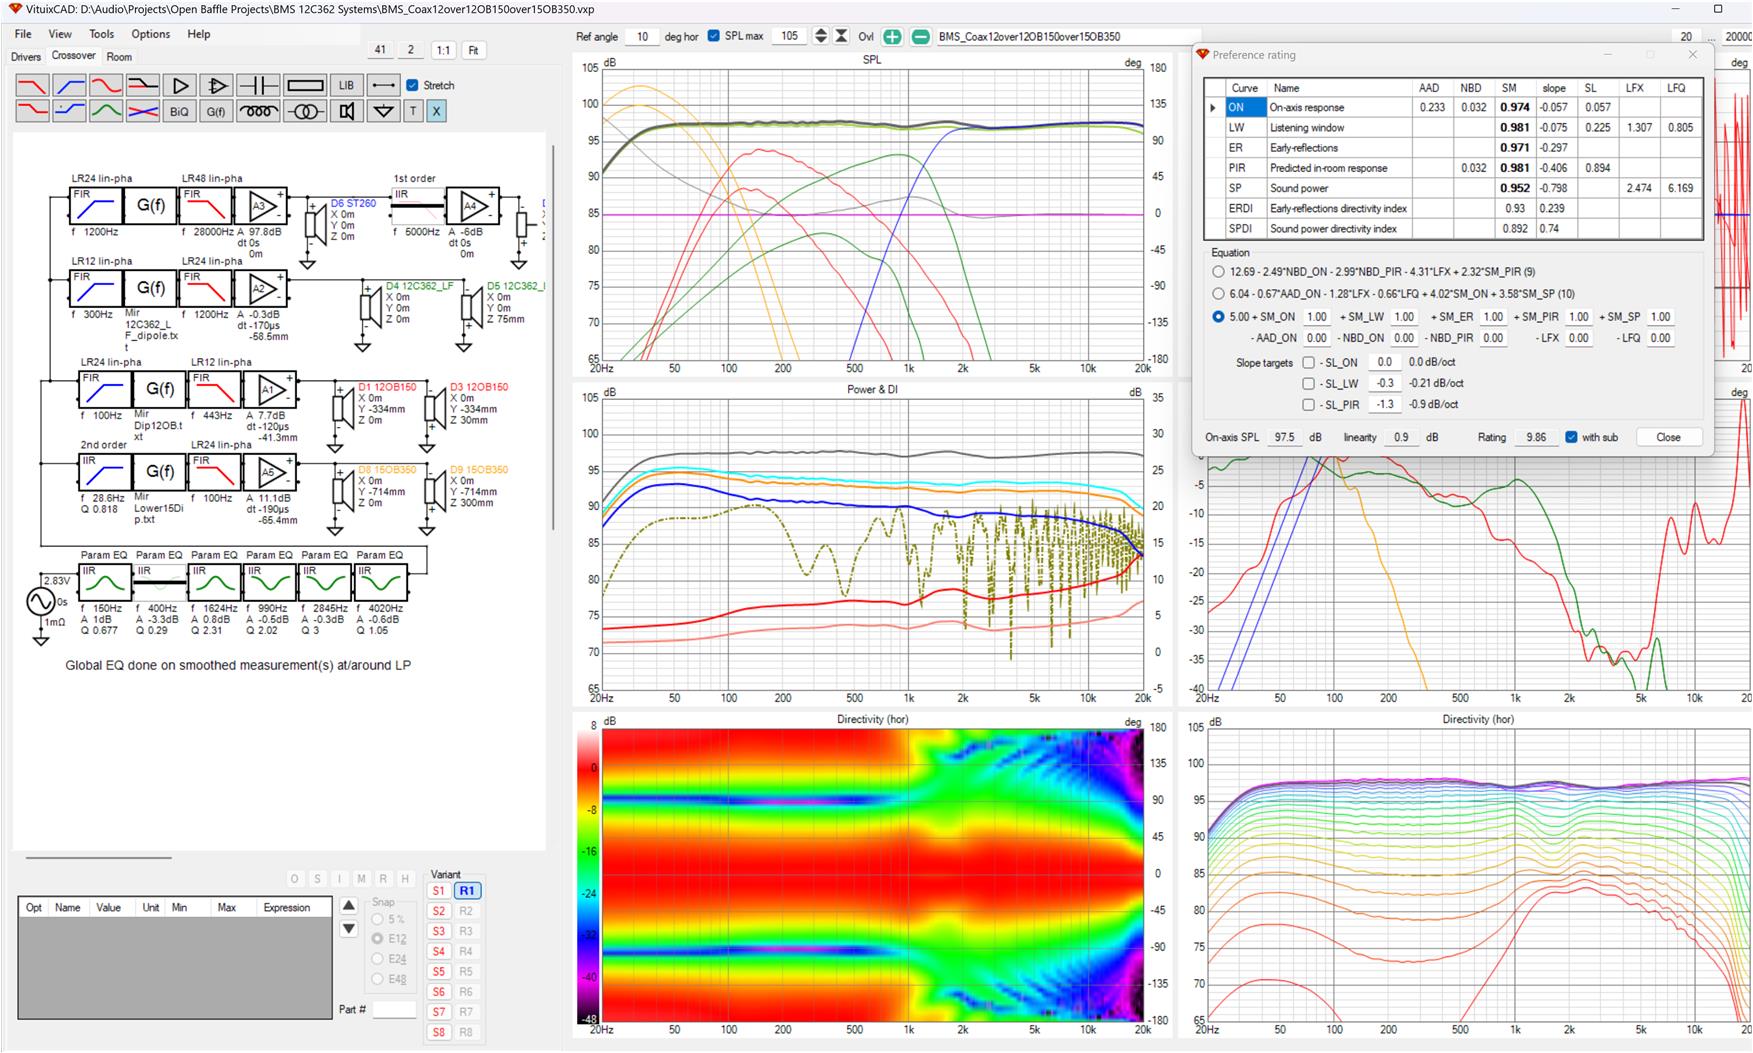This screenshot has width=1753, height=1053.
Task: Switch to the Room tab
Action: [x=119, y=57]
